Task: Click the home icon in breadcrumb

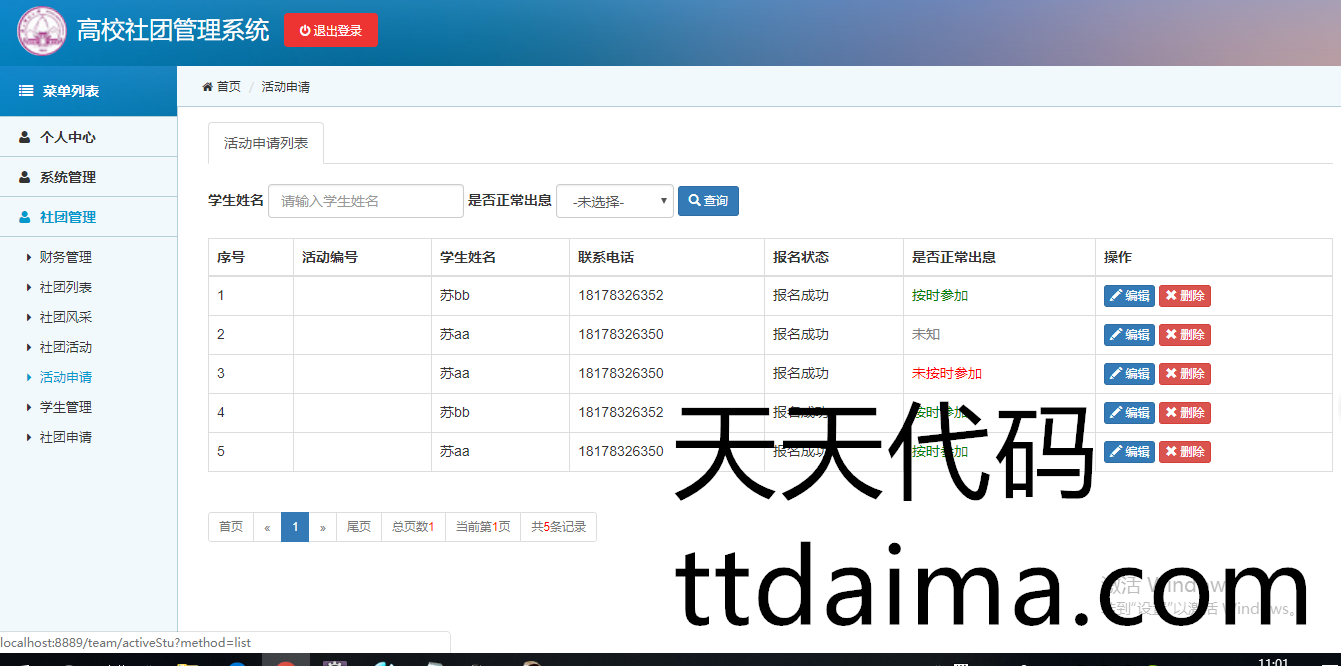Action: [x=208, y=87]
